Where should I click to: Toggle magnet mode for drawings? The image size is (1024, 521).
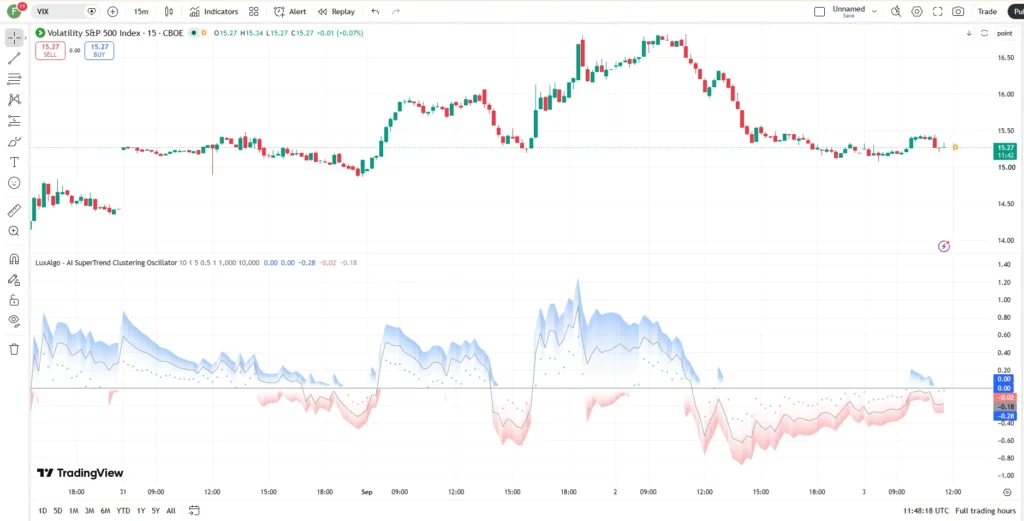point(14,259)
